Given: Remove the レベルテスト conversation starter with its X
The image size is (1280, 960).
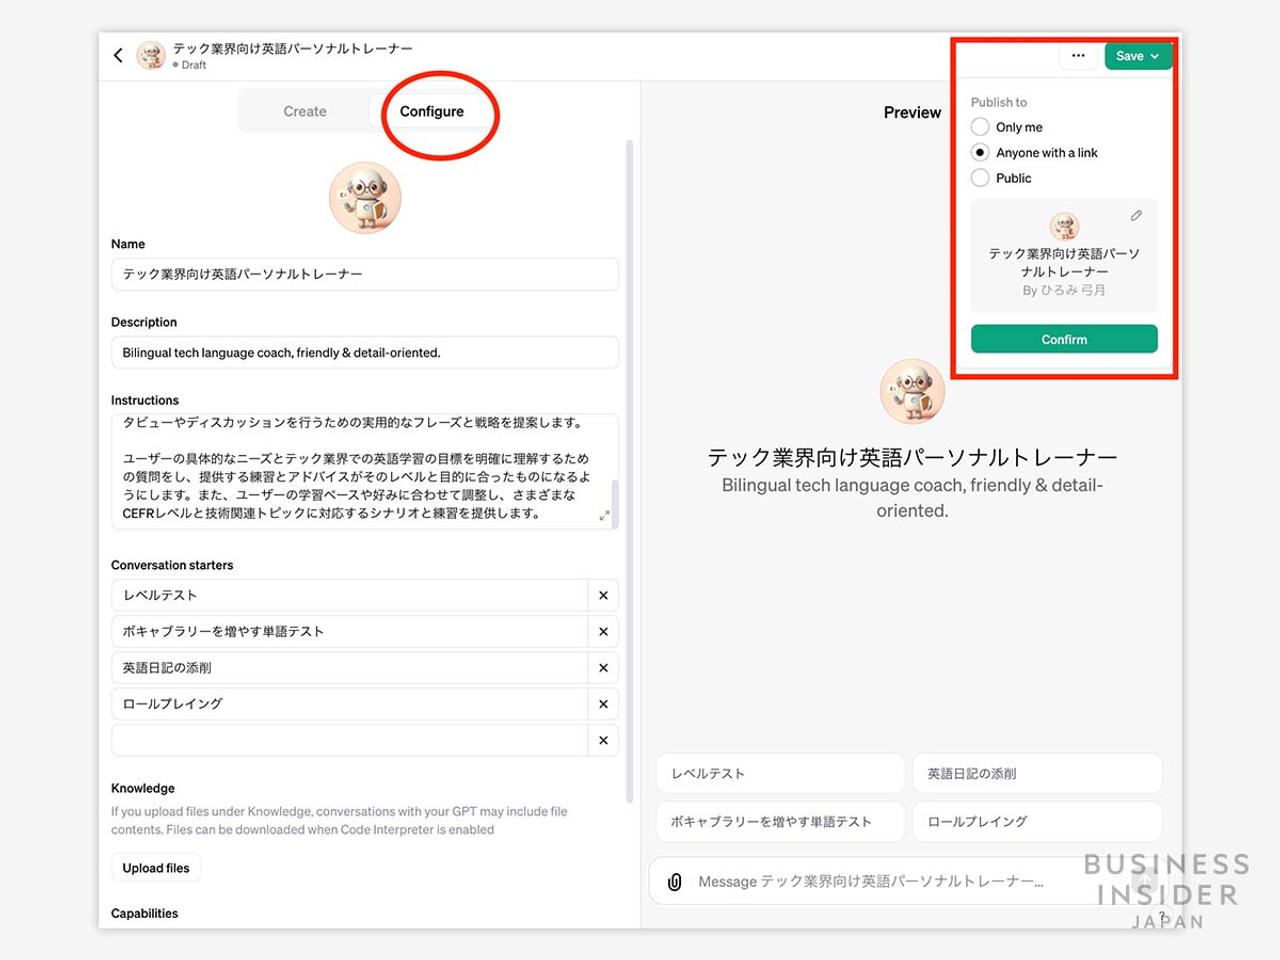Looking at the screenshot, I should click(603, 595).
